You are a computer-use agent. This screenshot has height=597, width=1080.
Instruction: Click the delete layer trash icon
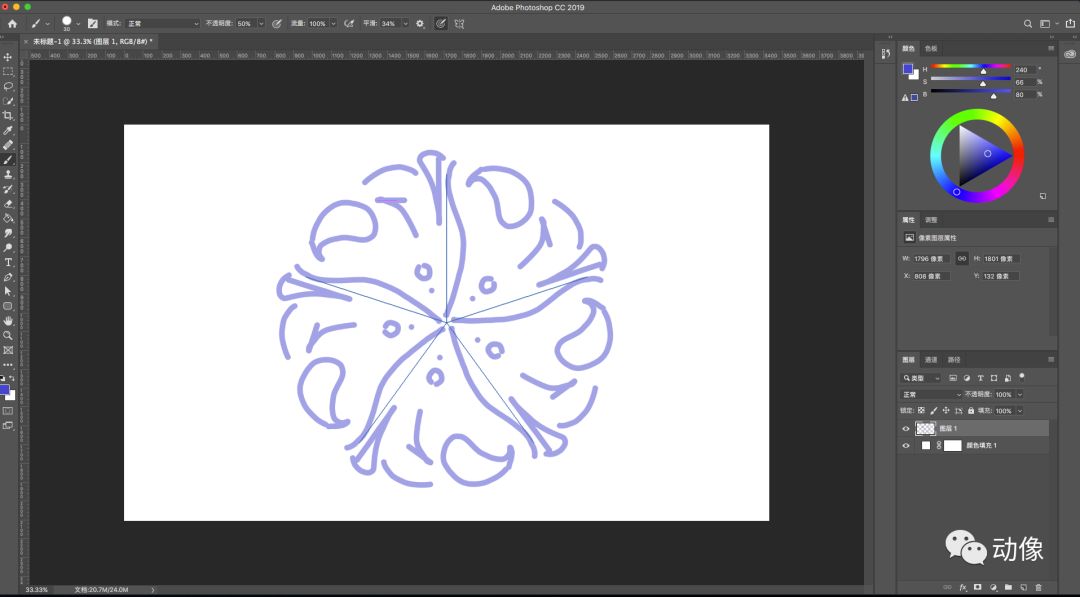pos(1038,587)
